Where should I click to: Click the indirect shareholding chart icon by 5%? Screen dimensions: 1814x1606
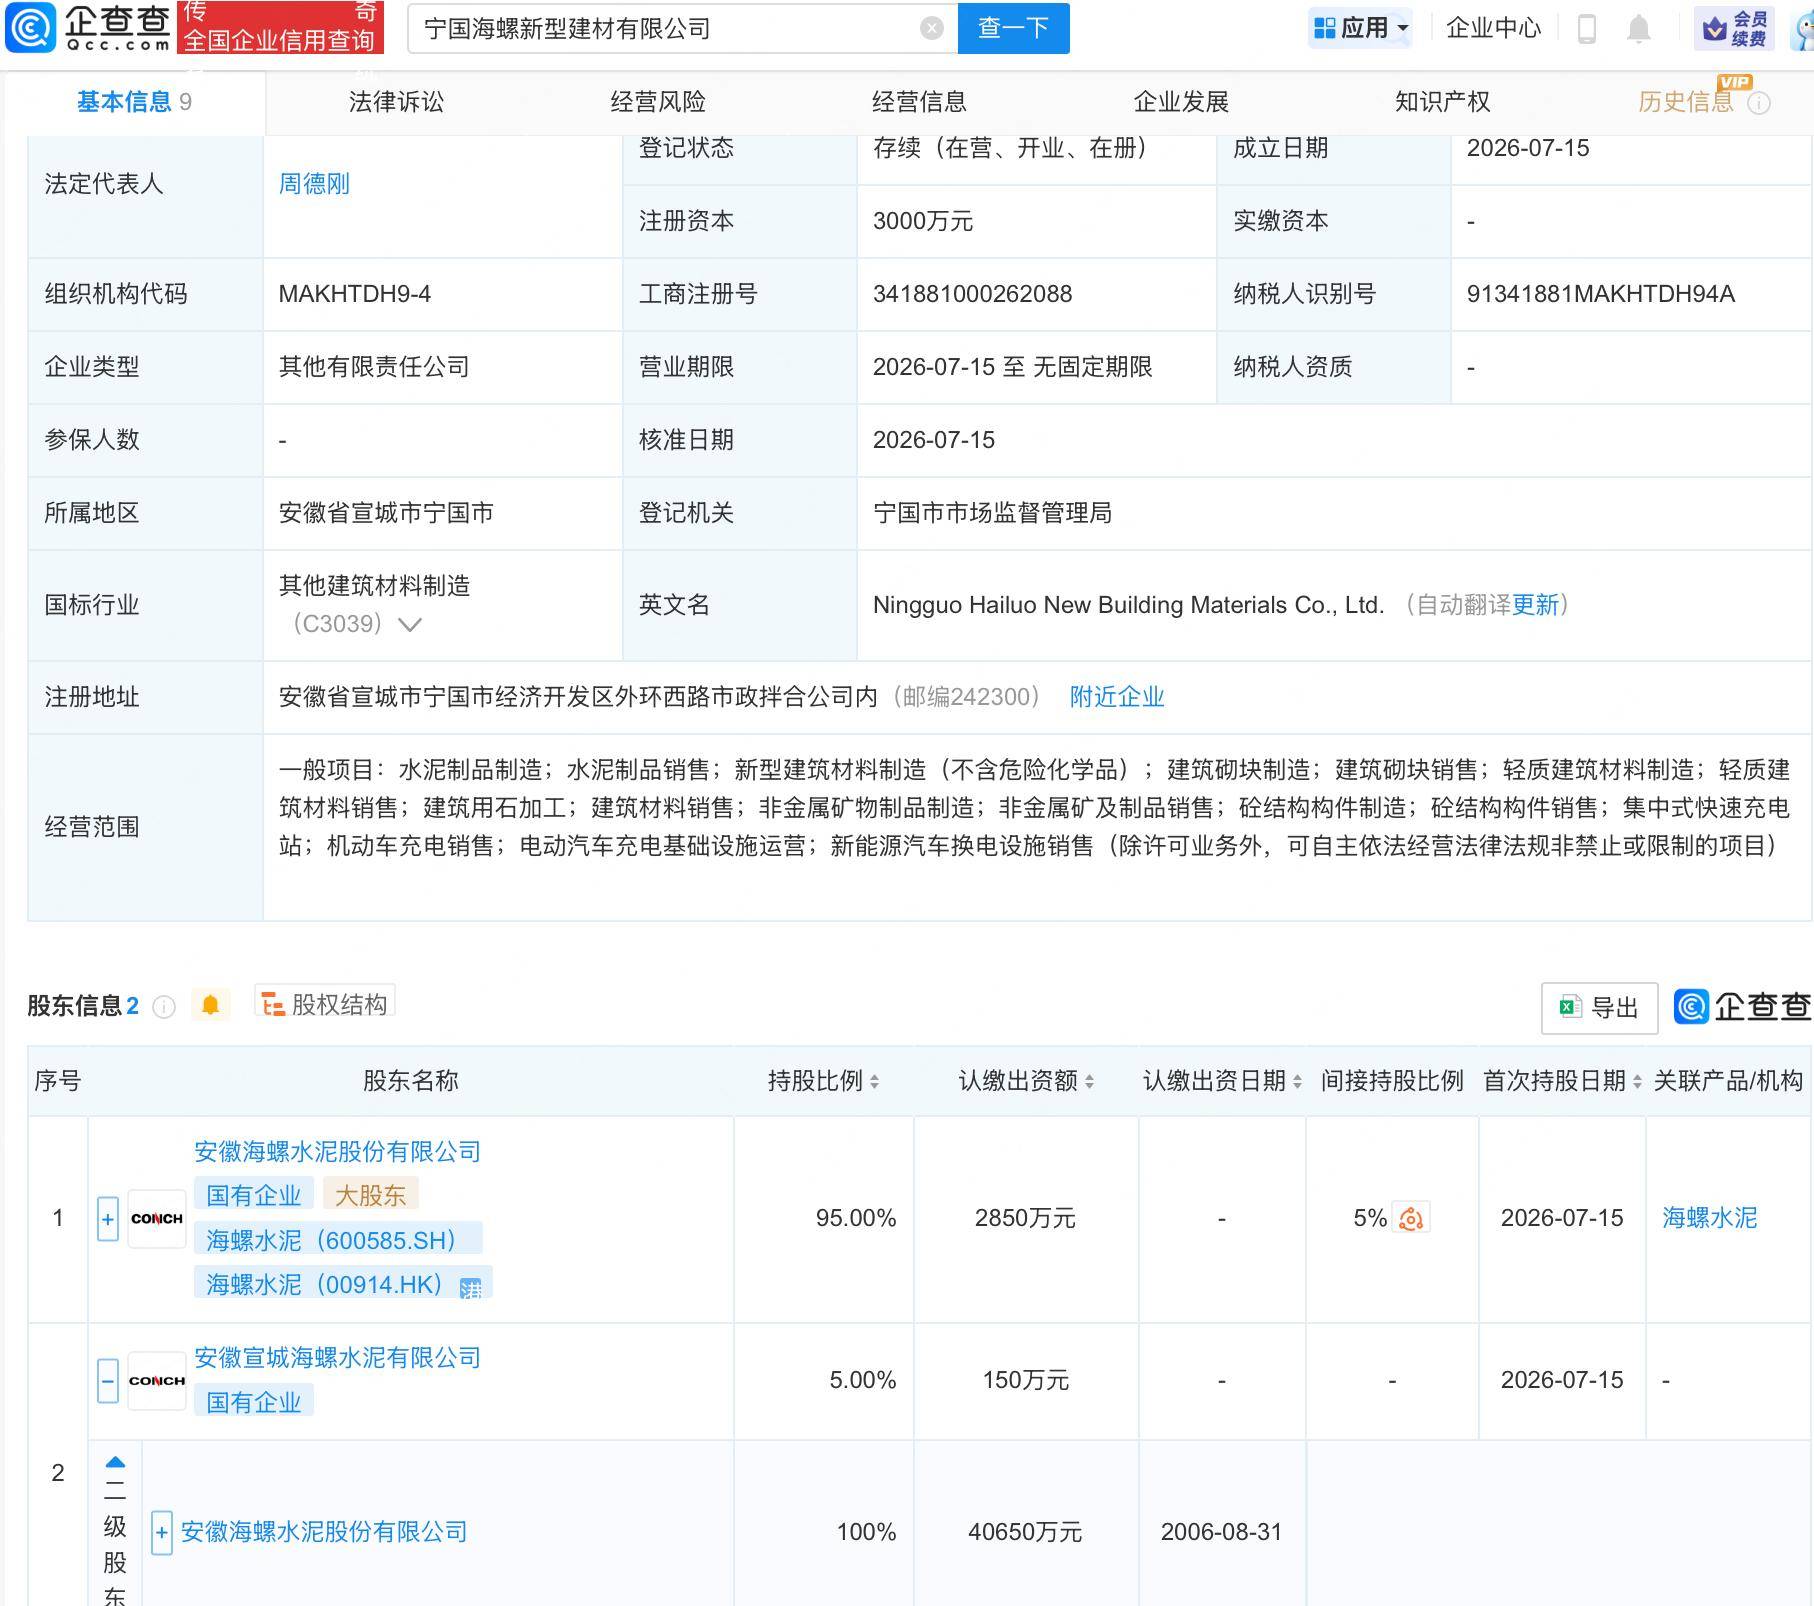click(1411, 1218)
